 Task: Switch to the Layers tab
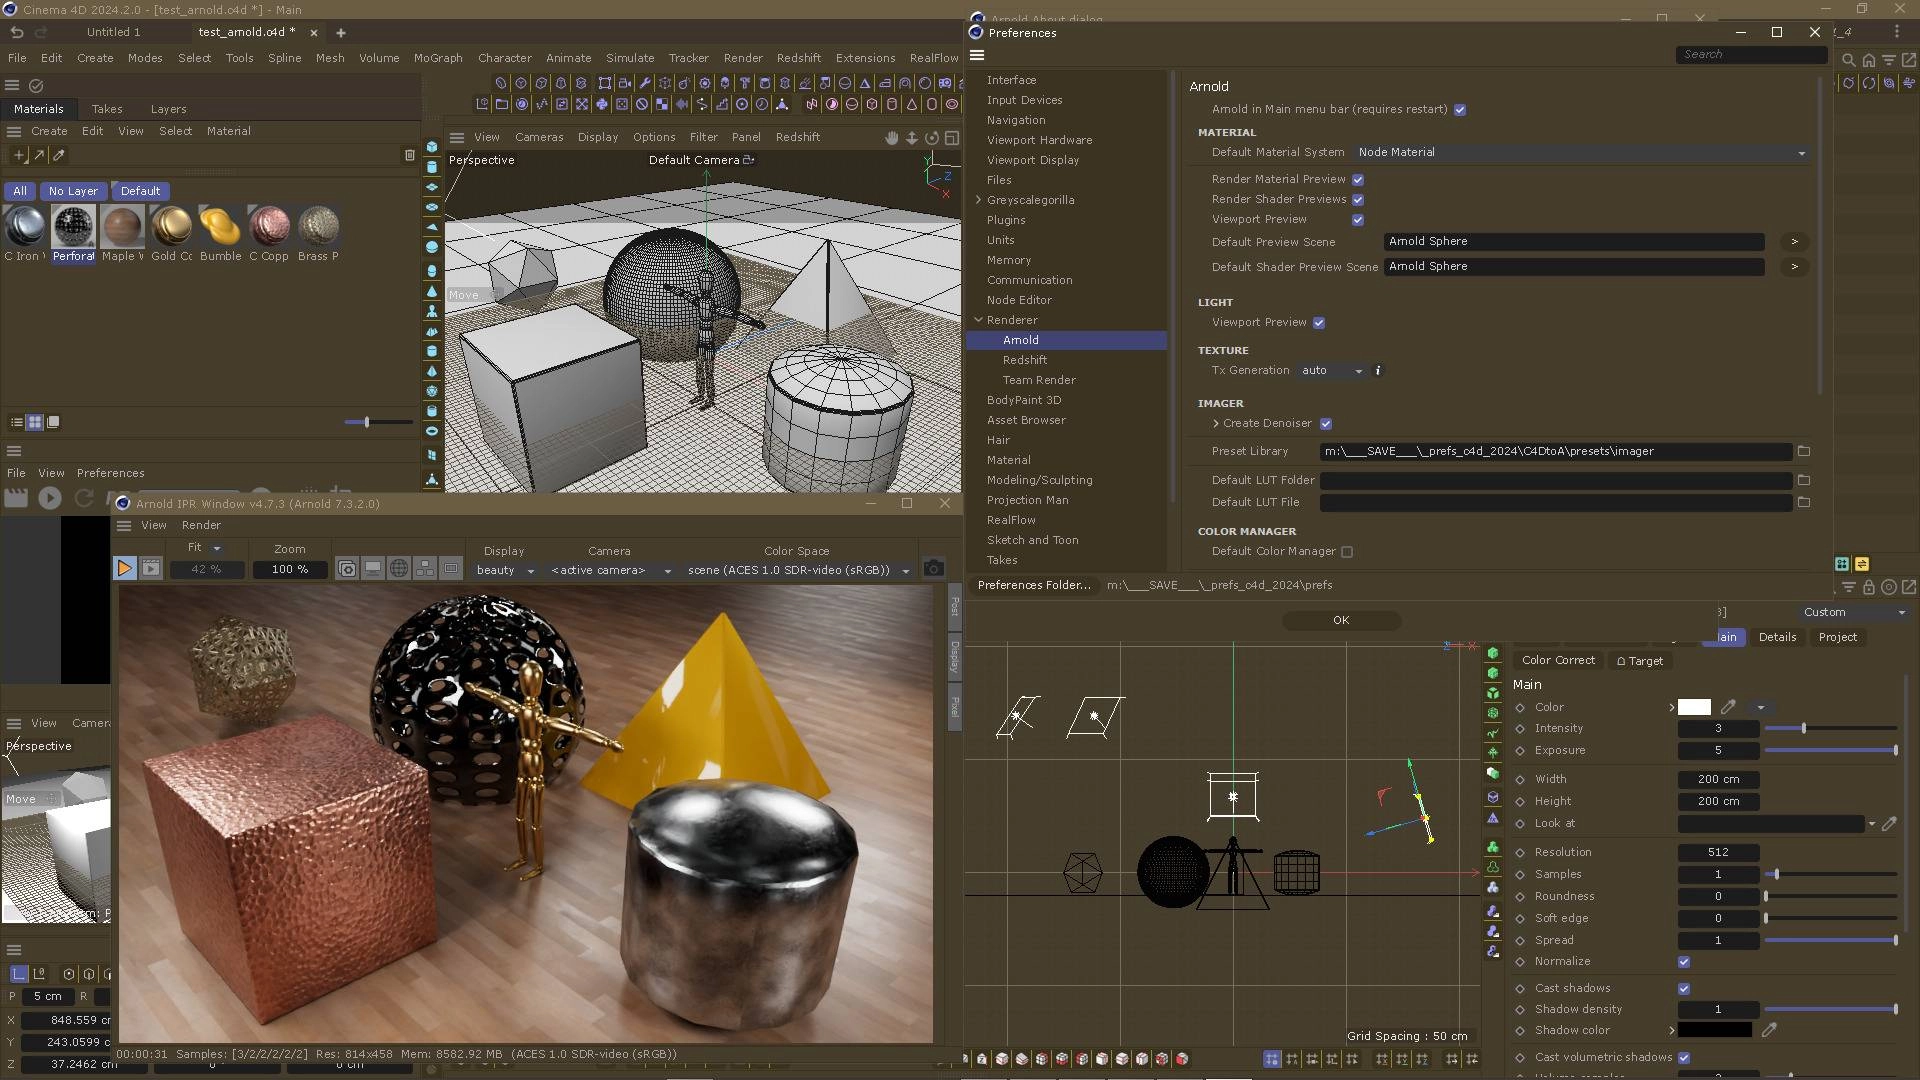(x=168, y=109)
